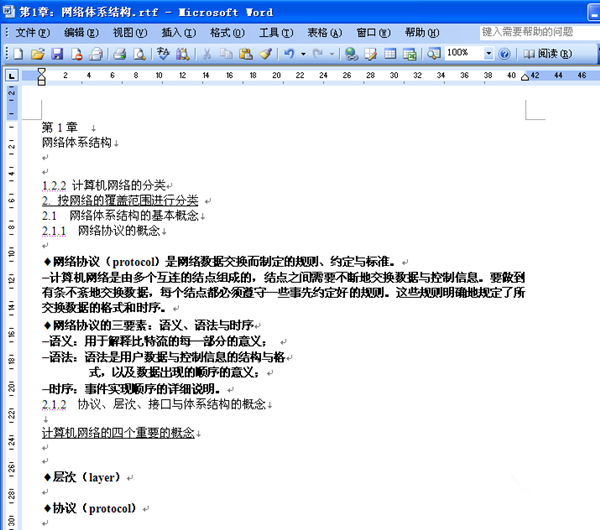The width and height of the screenshot is (600, 530).
Task: Insert a hyperlink with the globe icon
Action: click(351, 54)
